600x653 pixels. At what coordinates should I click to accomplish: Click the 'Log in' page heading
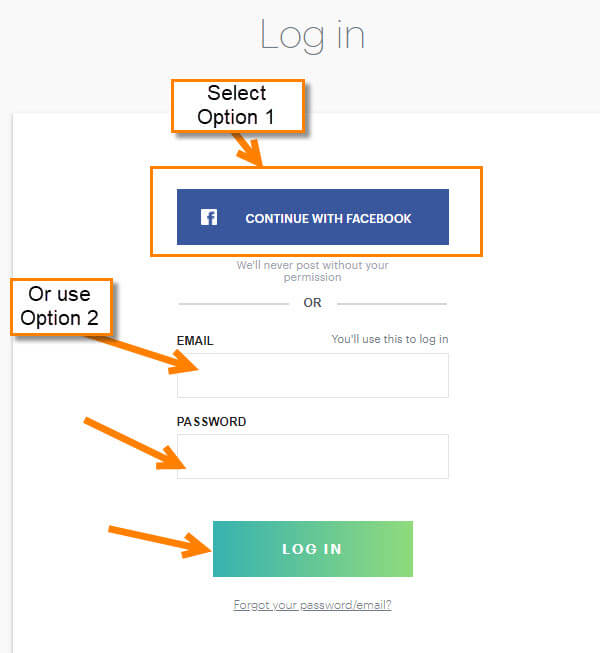click(313, 36)
